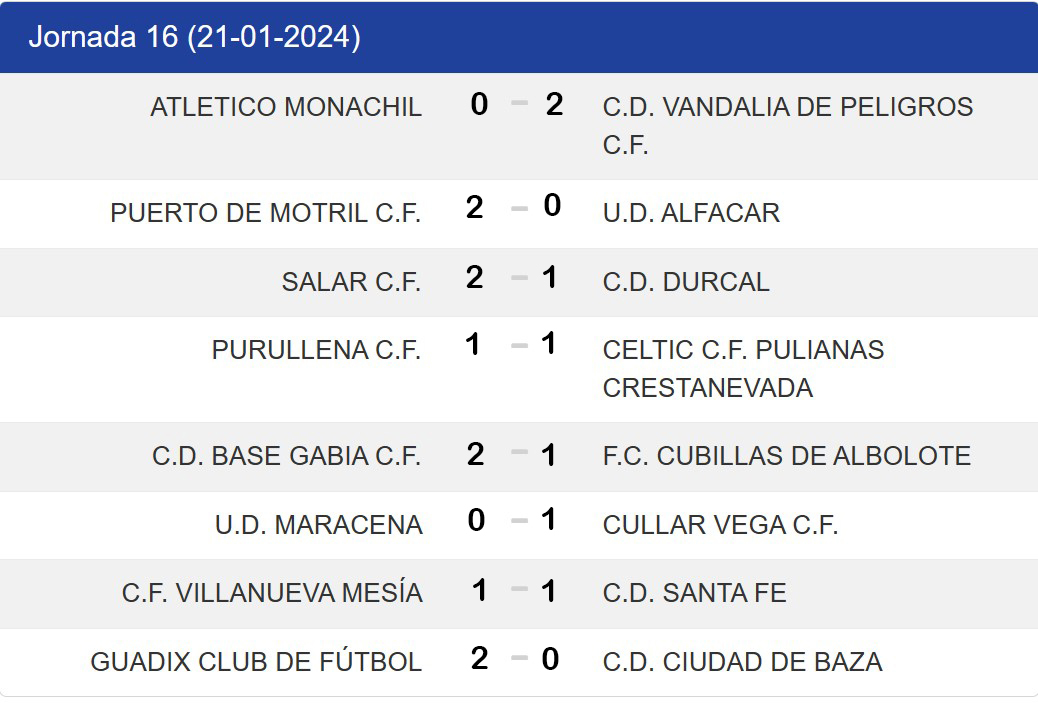Screen dimensions: 1038x703
Task: Click the U.D. MARACENA team name
Action: pyautogui.click(x=318, y=525)
